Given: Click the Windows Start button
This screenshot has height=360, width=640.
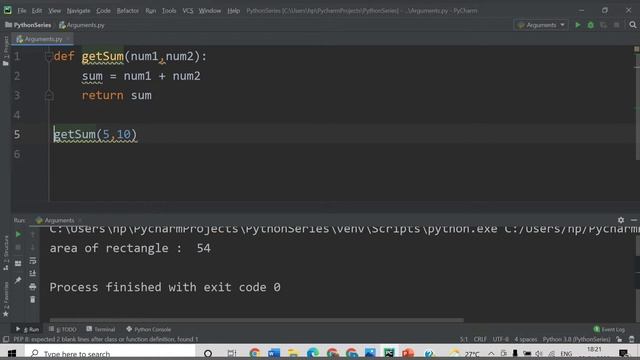Looking at the screenshot, I should (12, 353).
